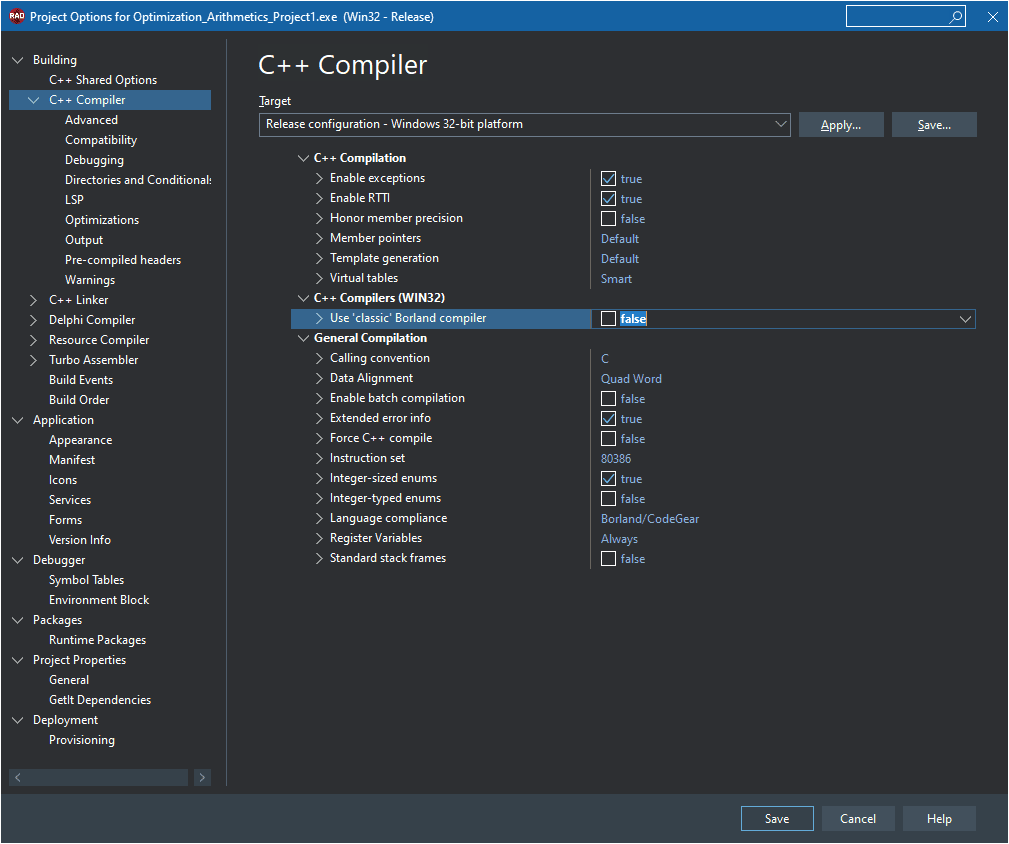Select Advanced under C++ Compiler
1009x844 pixels.
click(91, 120)
